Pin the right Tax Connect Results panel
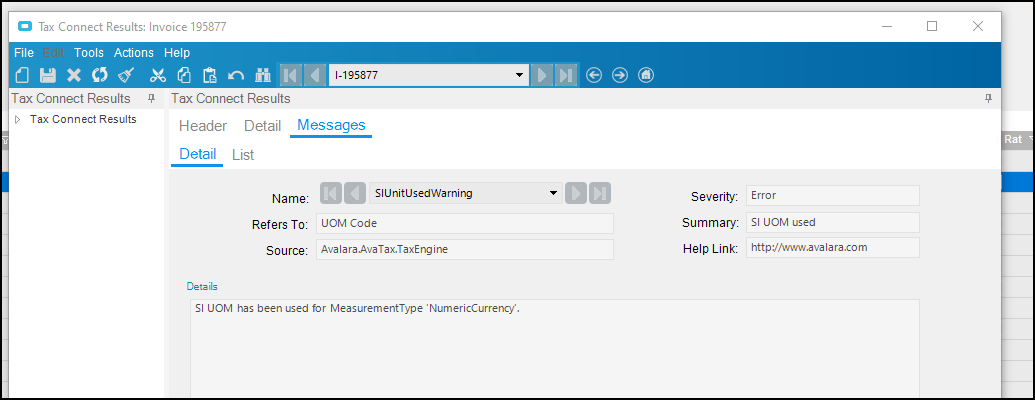The image size is (1035, 400). click(988, 98)
